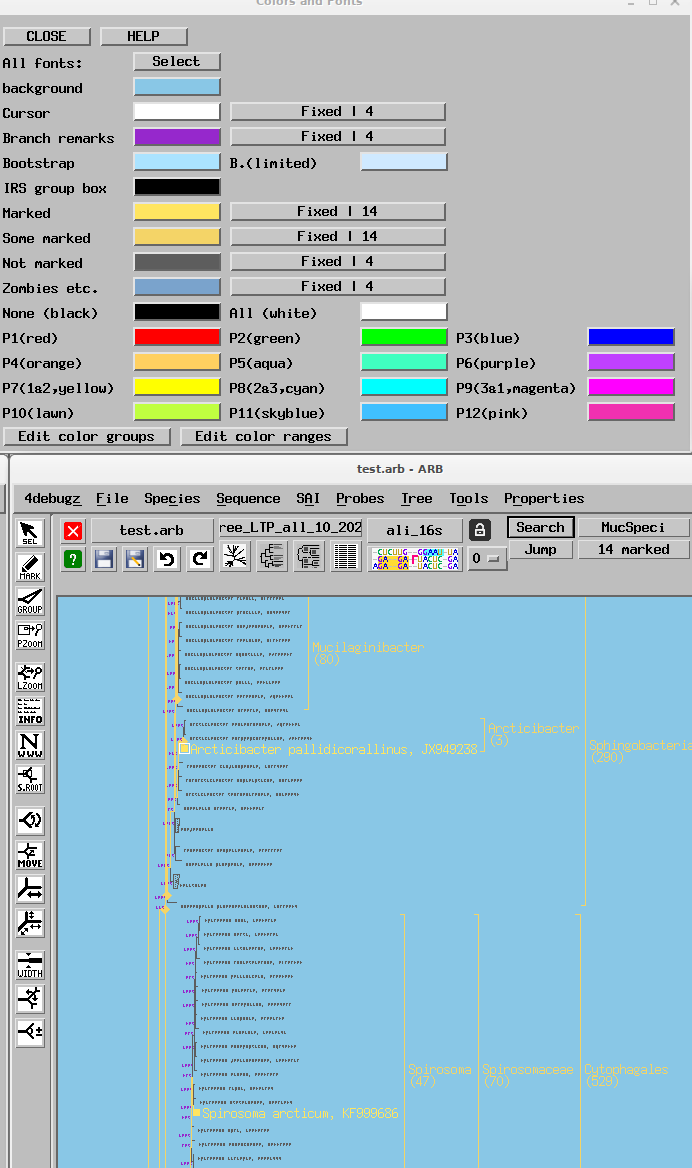692x1168 pixels.
Task: Open the File menu
Action: (112, 498)
